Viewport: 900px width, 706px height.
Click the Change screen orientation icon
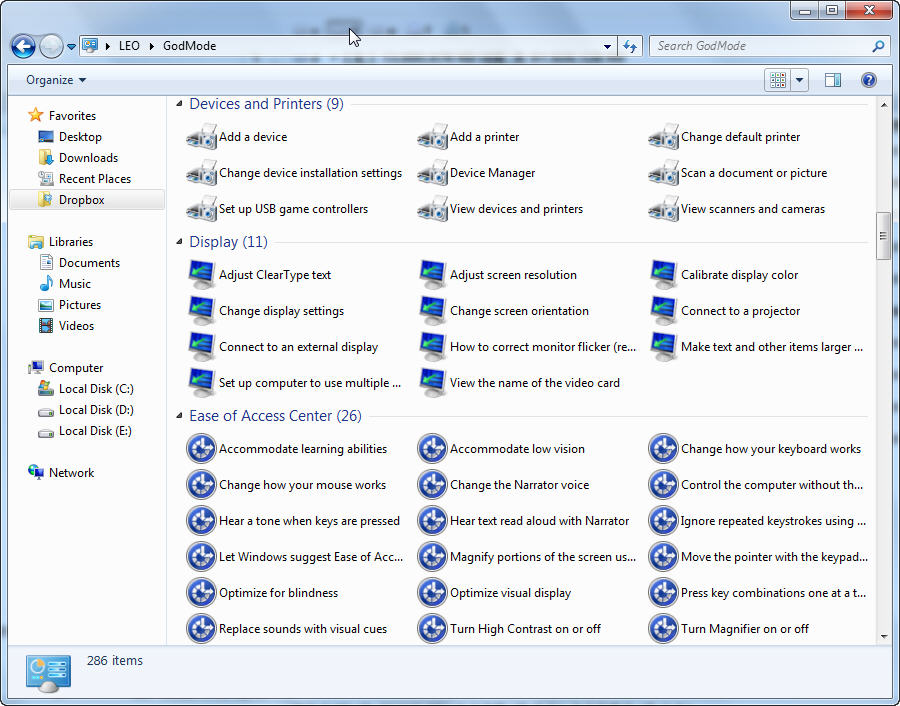tap(432, 311)
